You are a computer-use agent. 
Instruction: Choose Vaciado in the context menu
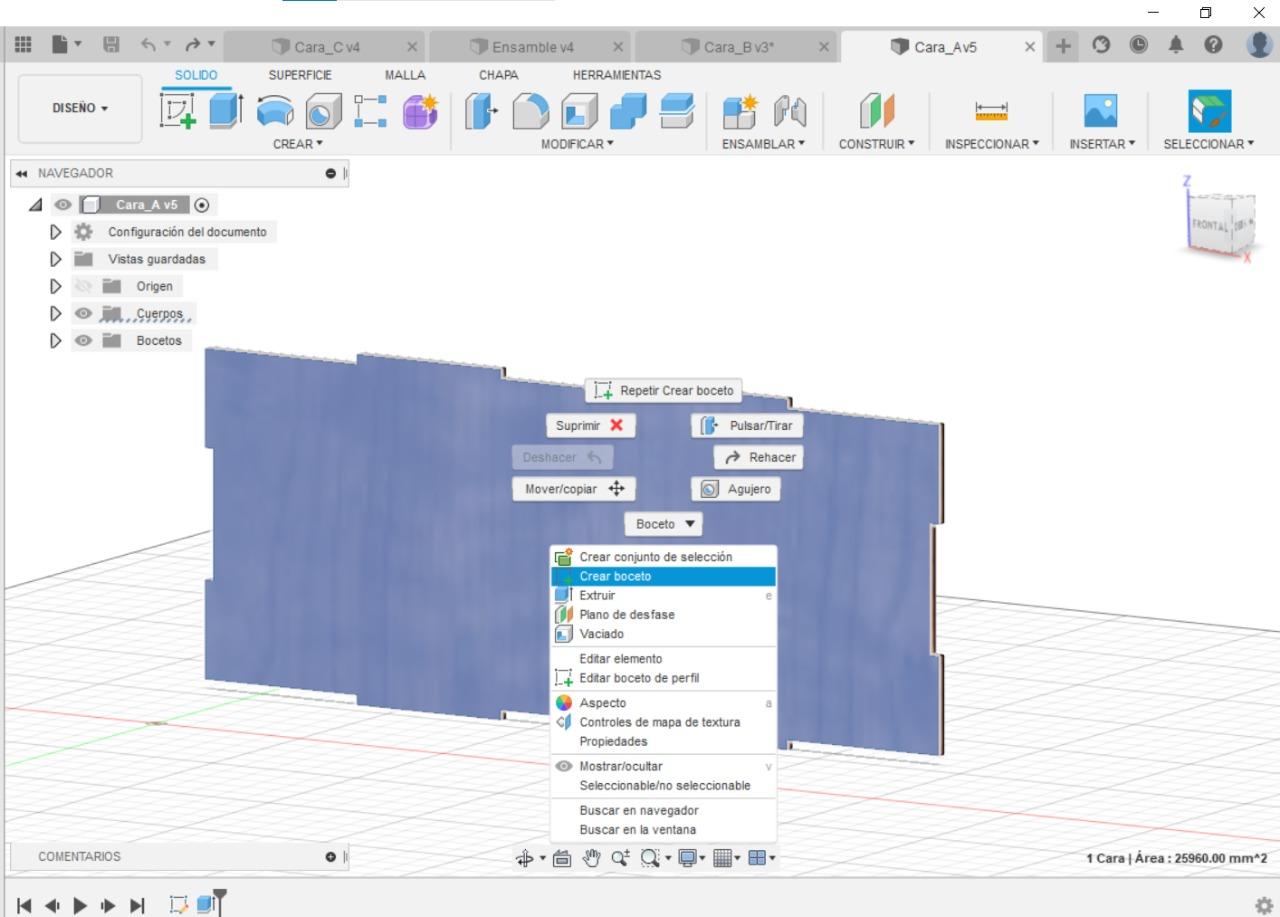[664, 634]
